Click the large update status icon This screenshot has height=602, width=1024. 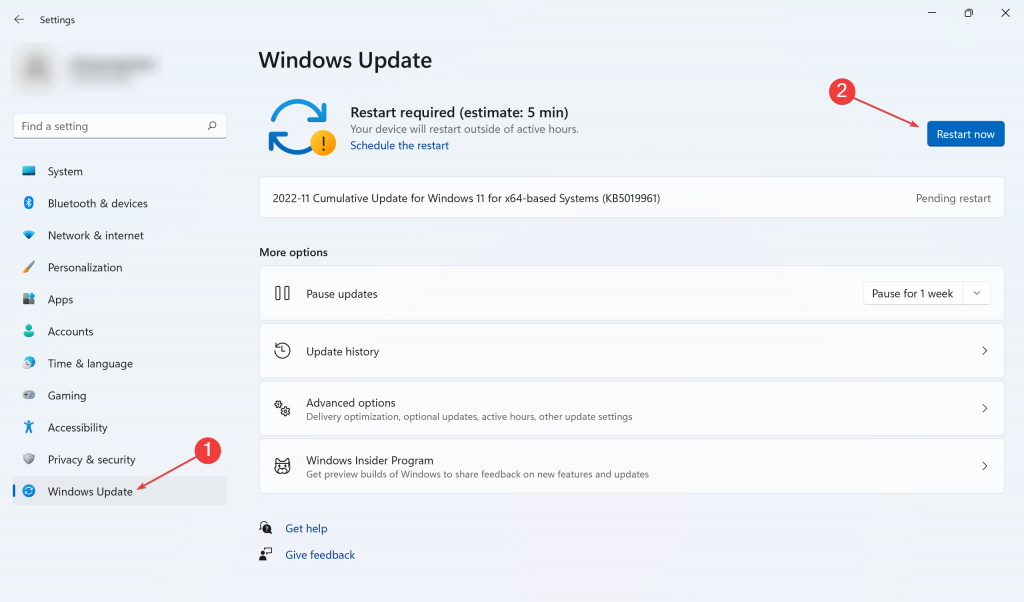click(301, 127)
